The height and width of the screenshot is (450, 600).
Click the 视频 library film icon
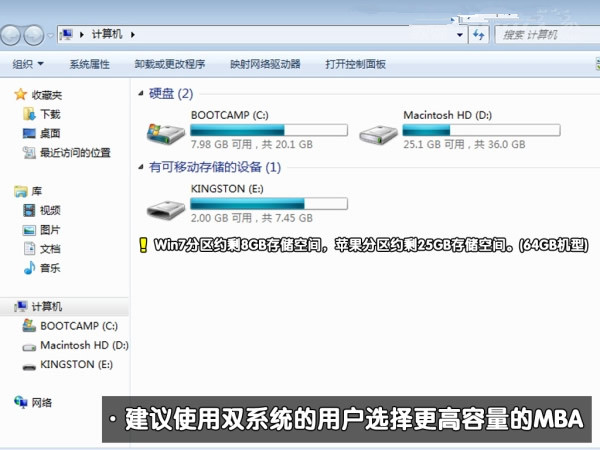point(29,210)
